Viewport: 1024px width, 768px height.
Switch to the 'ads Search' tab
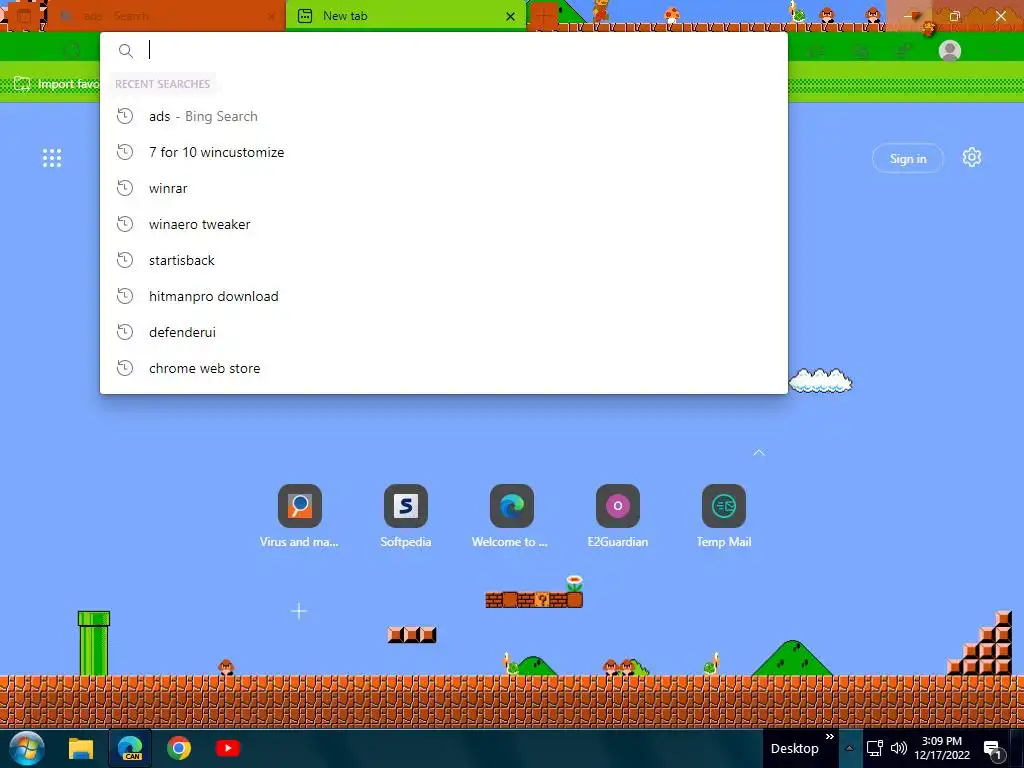click(167, 16)
